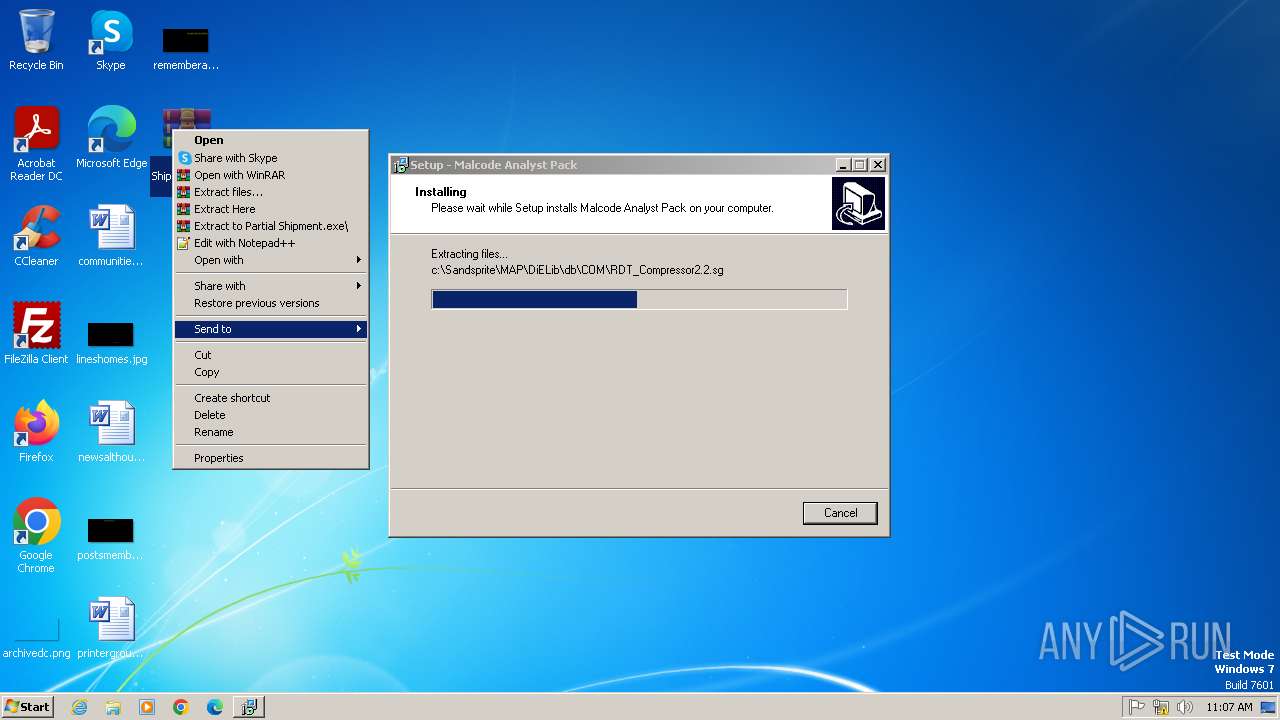Choose Share with Skype

(271, 158)
